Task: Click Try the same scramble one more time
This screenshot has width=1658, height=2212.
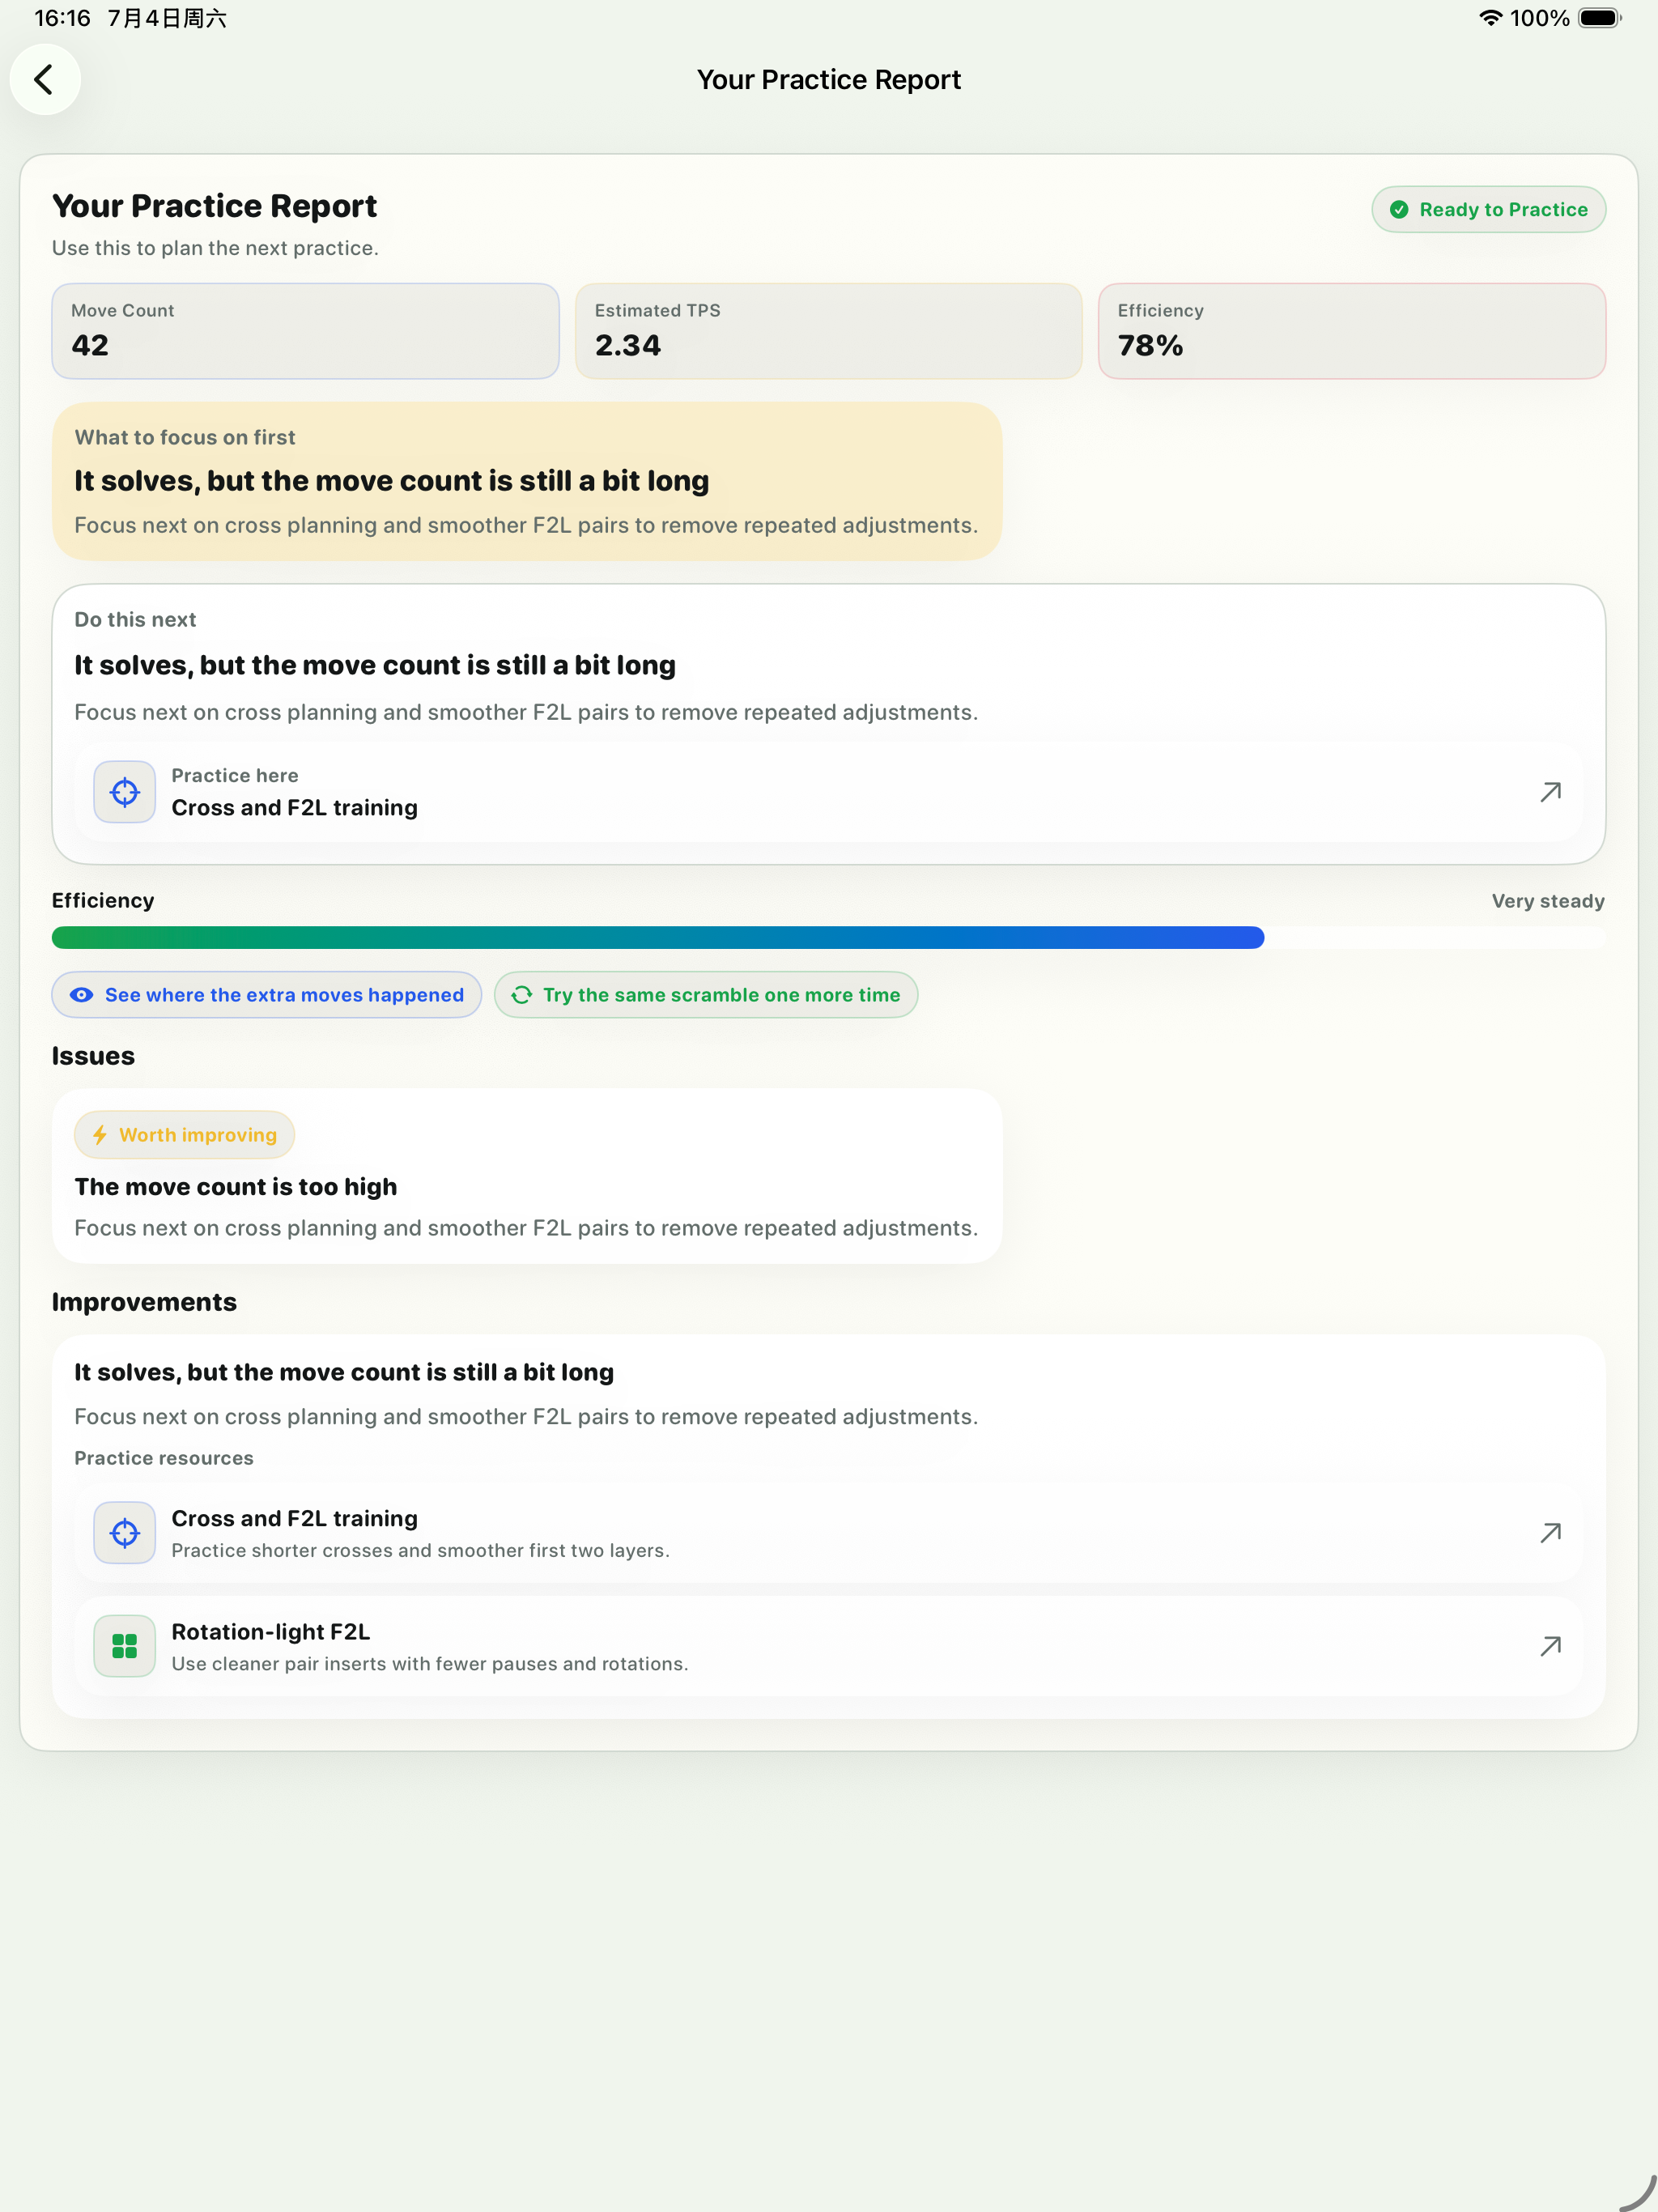Action: tap(706, 995)
